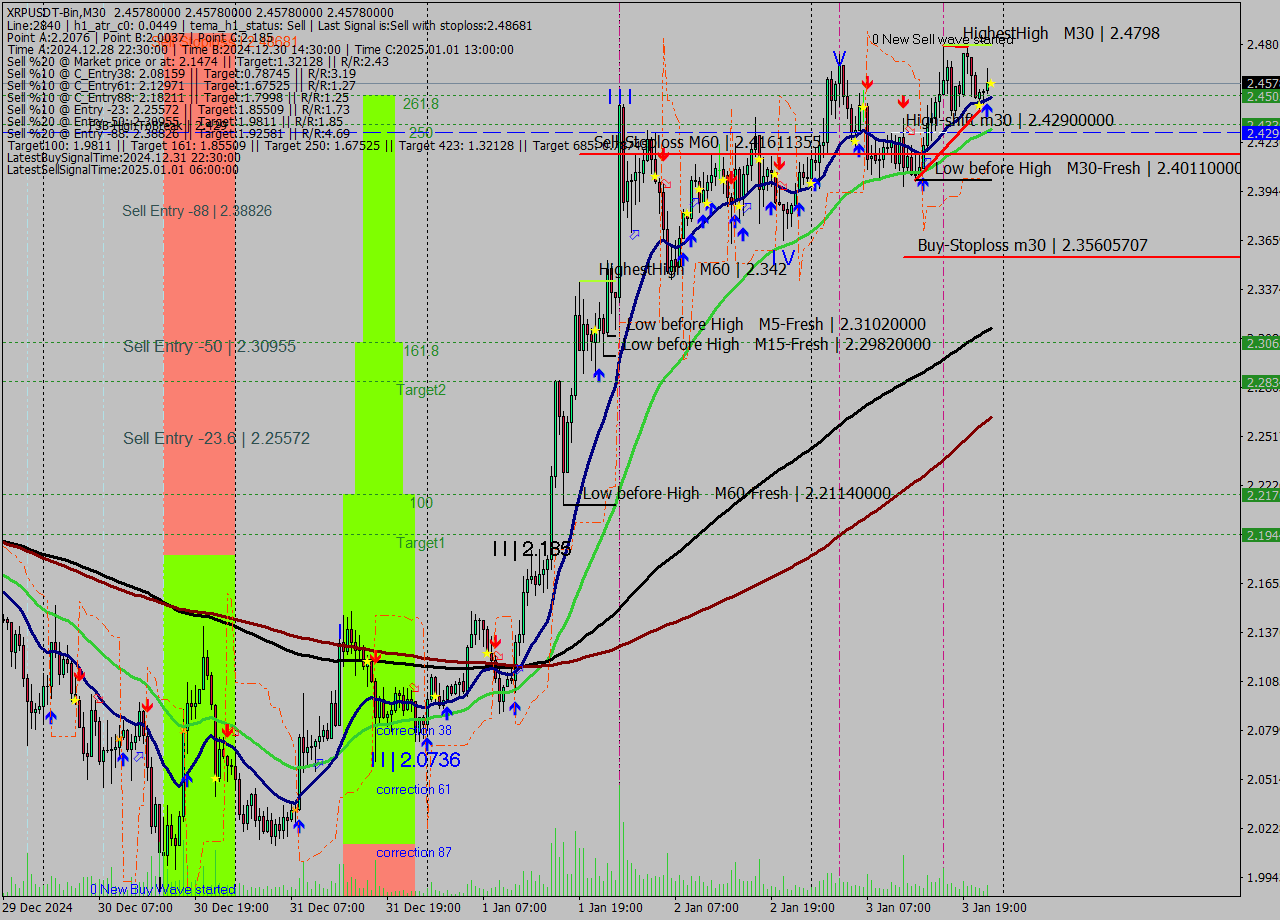Click the 'HighestHigh M30 | 2.4798' label

pyautogui.click(x=1061, y=33)
